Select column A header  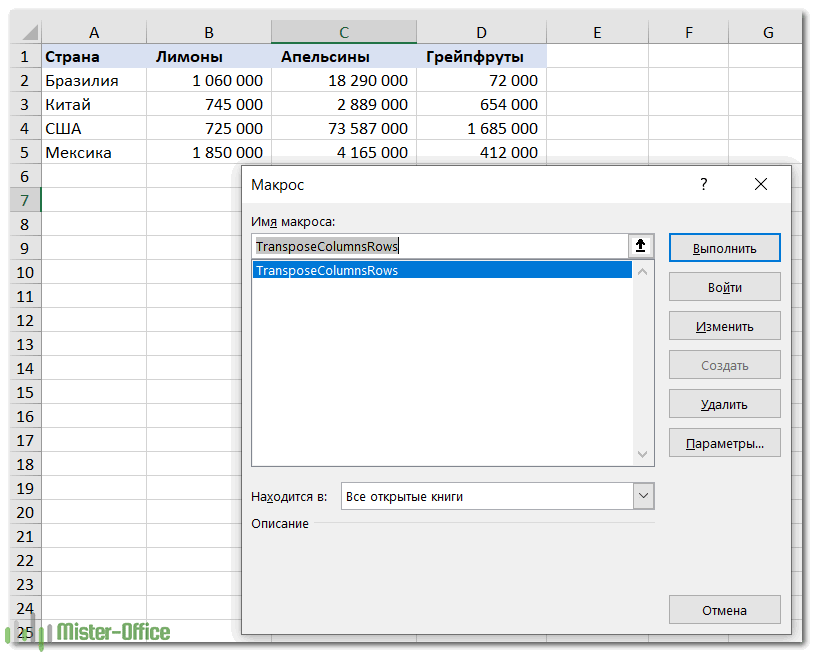[x=94, y=33]
